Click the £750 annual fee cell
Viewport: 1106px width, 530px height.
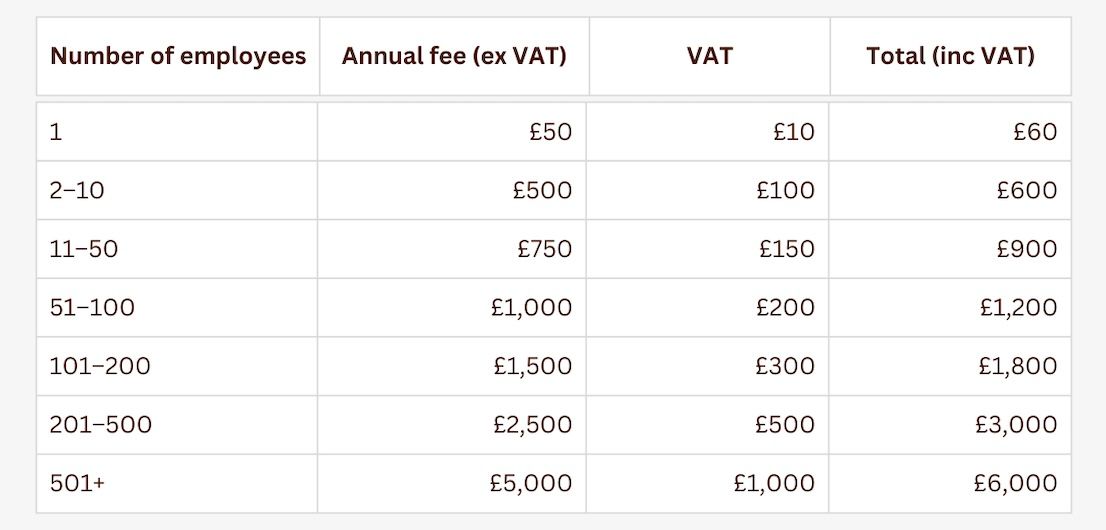(x=544, y=249)
